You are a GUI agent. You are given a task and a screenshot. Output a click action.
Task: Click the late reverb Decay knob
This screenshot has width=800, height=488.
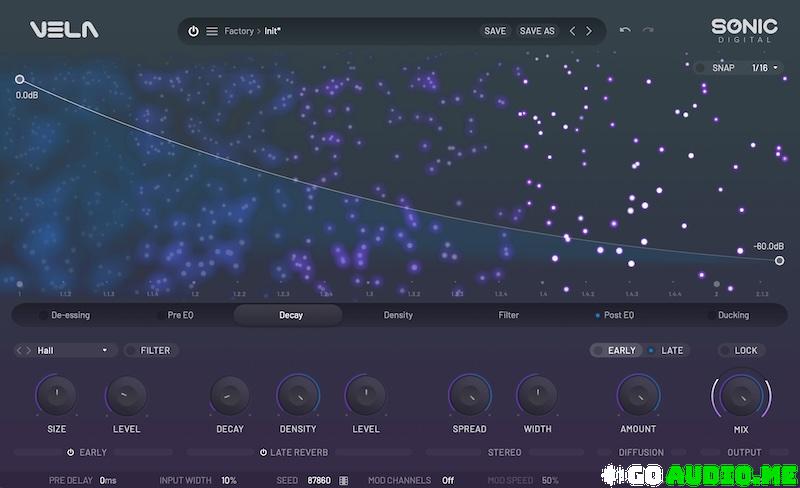[230, 395]
